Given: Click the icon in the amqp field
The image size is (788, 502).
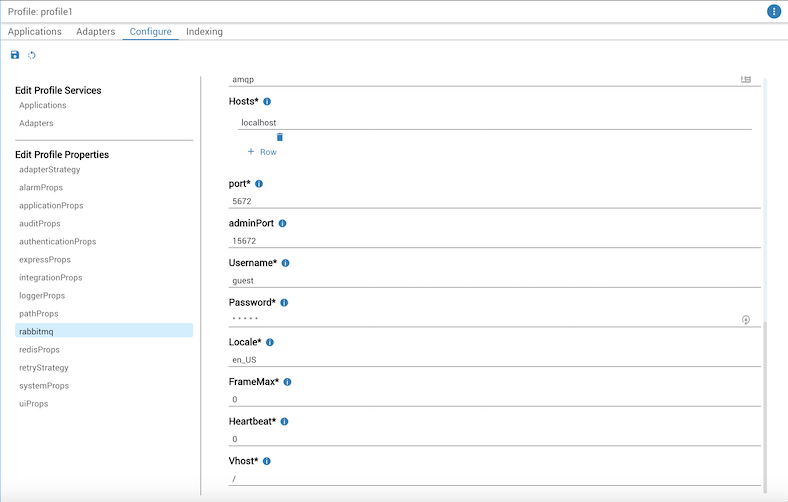Looking at the screenshot, I should [x=746, y=79].
